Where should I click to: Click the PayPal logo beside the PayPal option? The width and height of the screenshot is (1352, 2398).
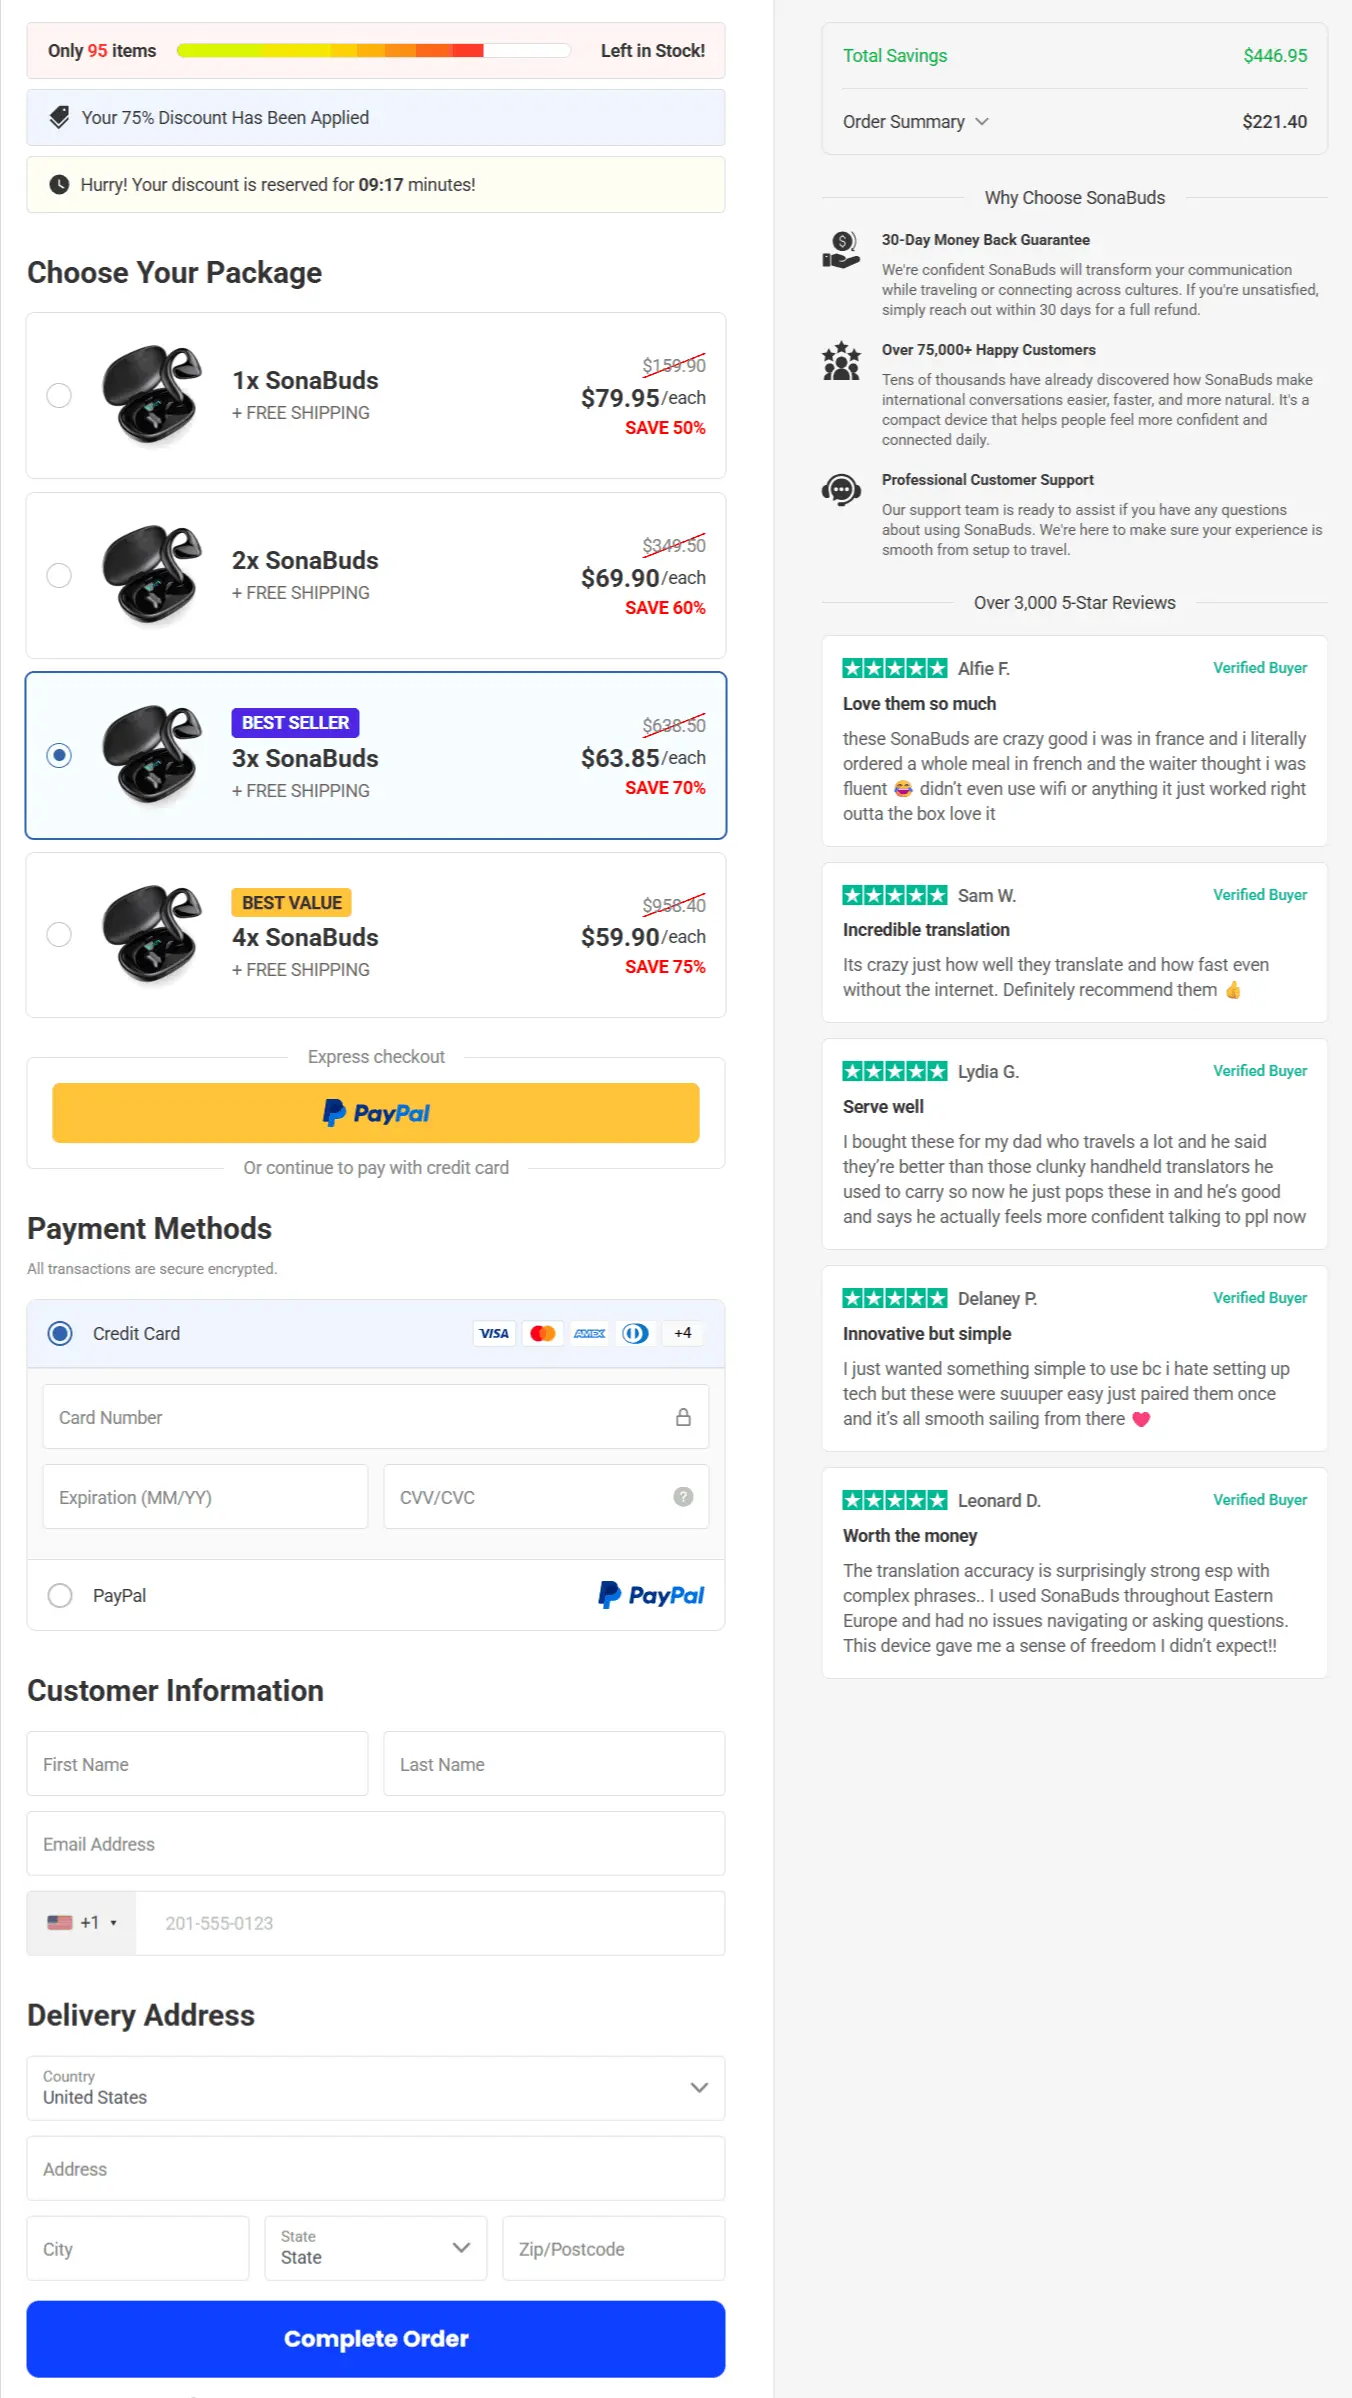pyautogui.click(x=651, y=1595)
